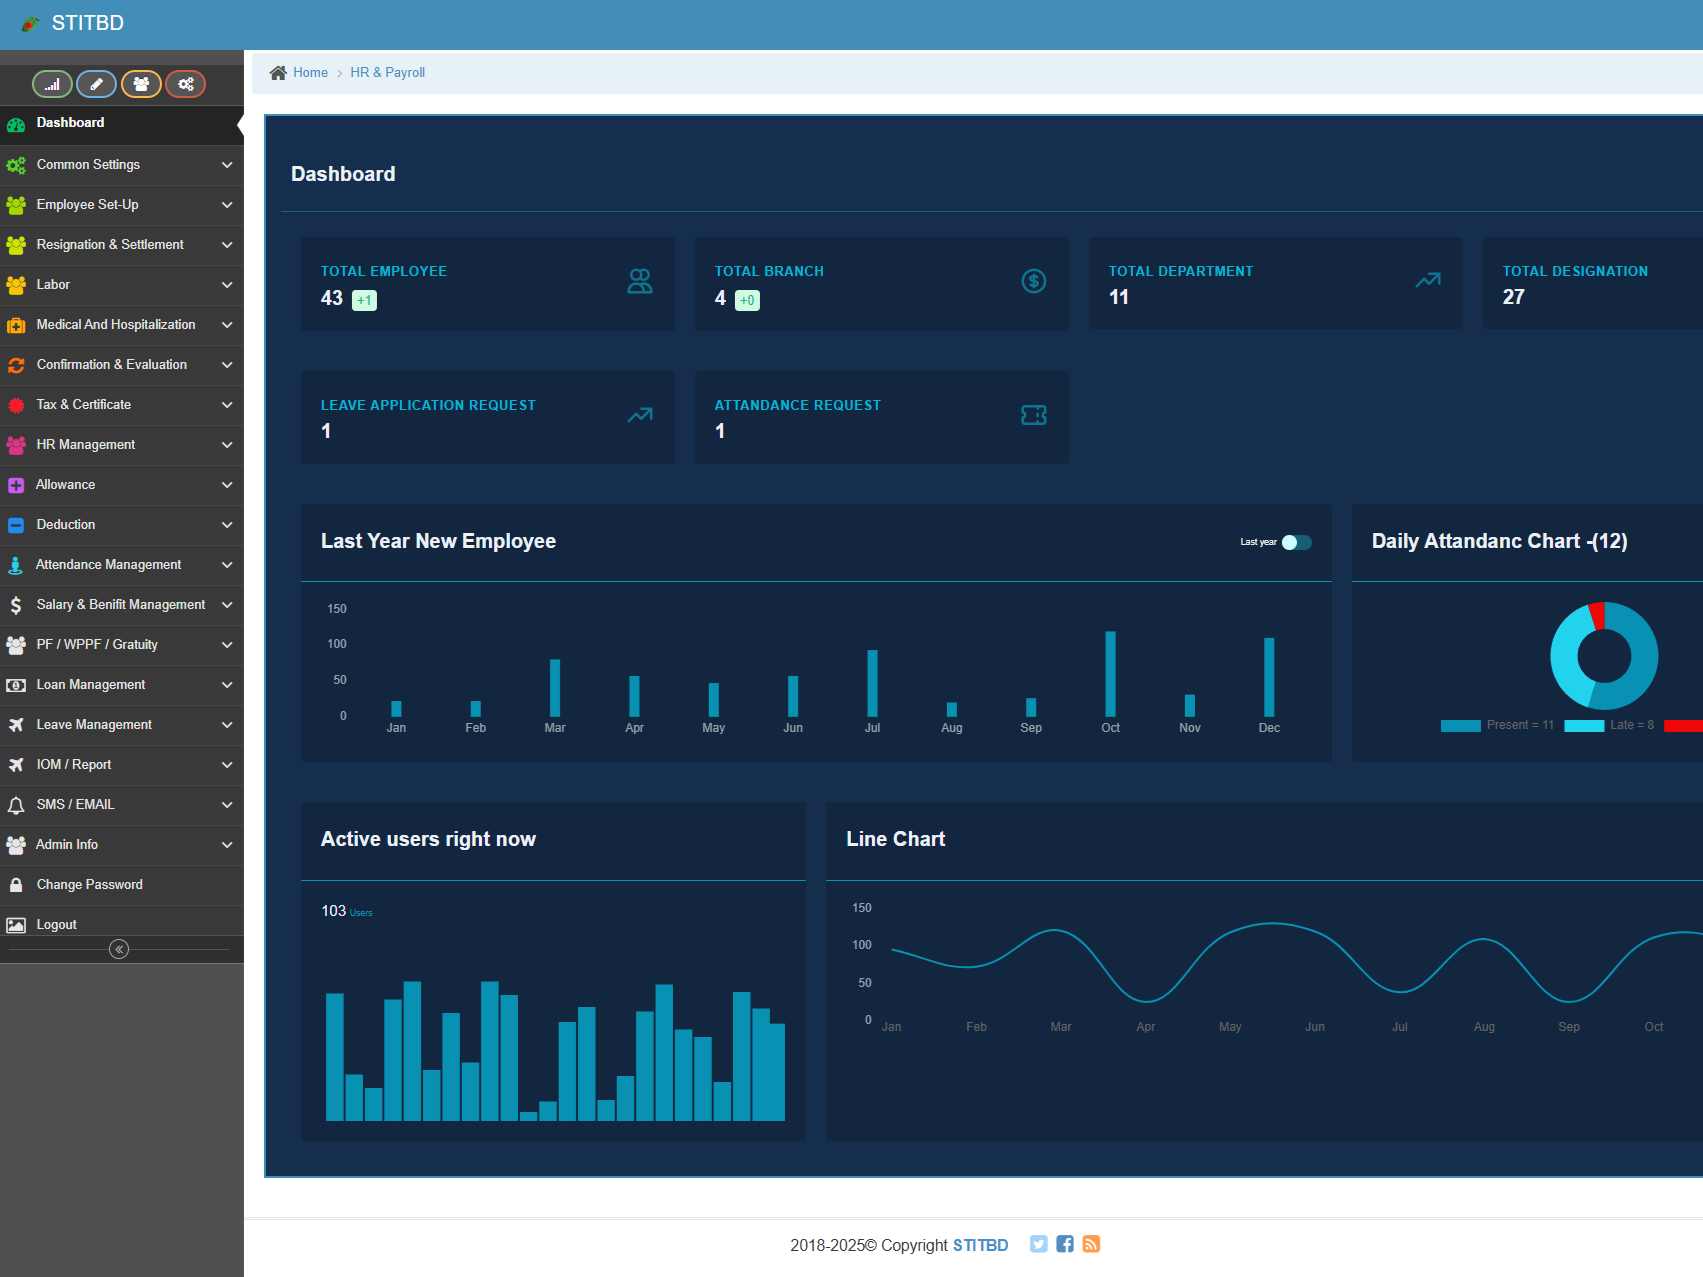Screen dimensions: 1703x1277
Task: Click the gears settings icon in sidebar toolbar
Action: (186, 84)
